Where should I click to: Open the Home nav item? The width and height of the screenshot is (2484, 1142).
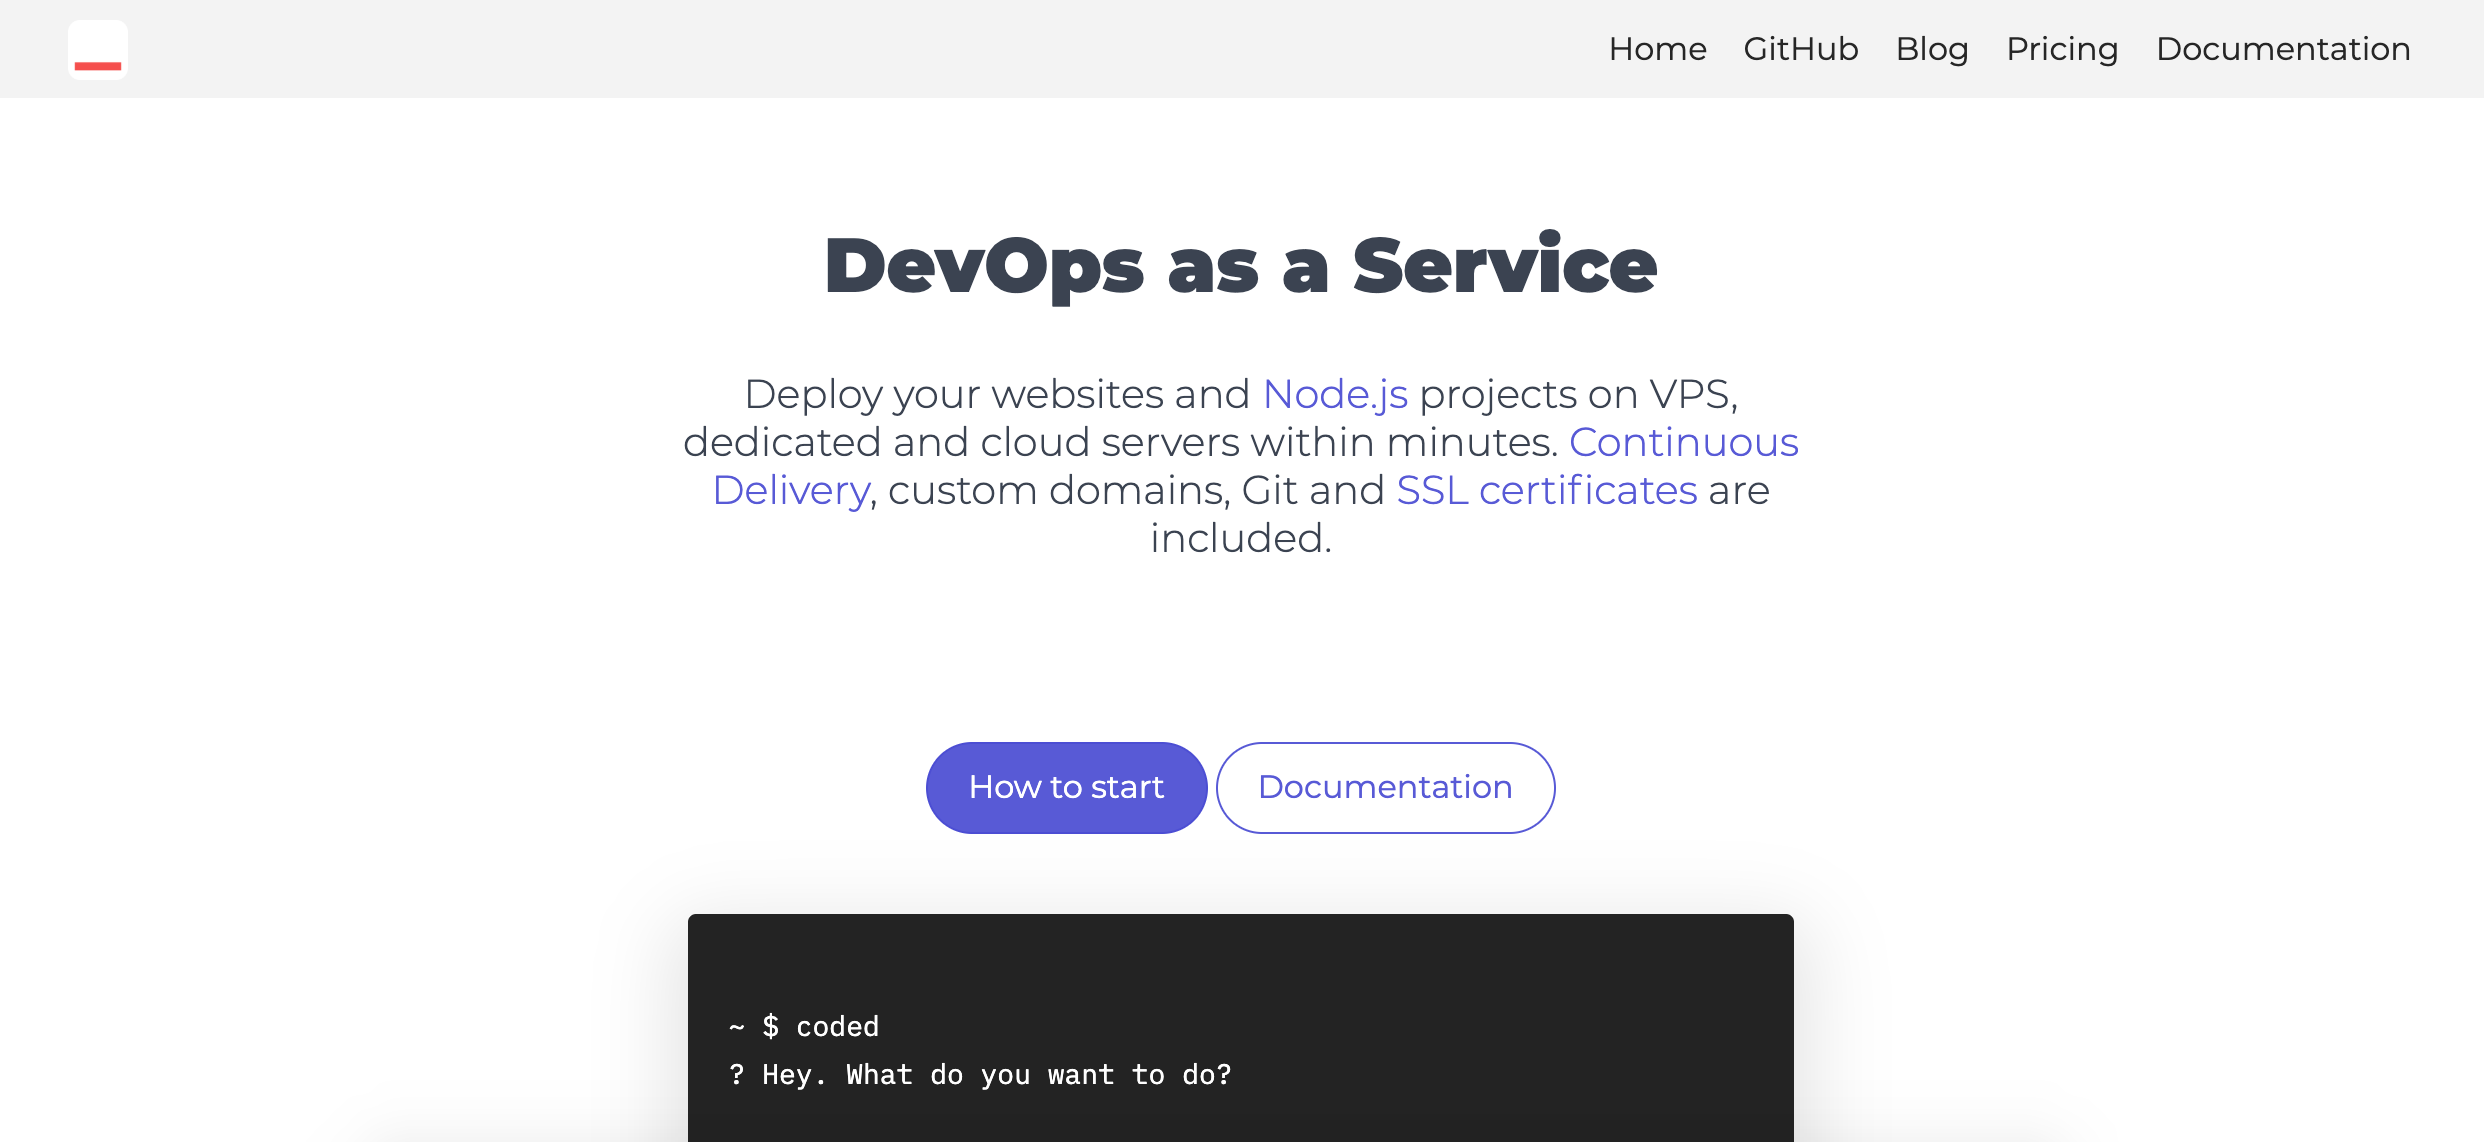[1657, 49]
